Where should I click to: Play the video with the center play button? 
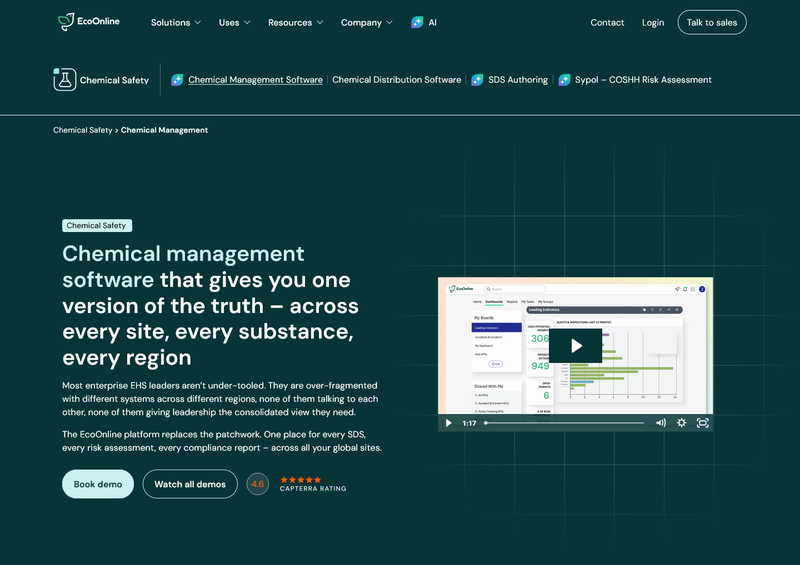[576, 346]
